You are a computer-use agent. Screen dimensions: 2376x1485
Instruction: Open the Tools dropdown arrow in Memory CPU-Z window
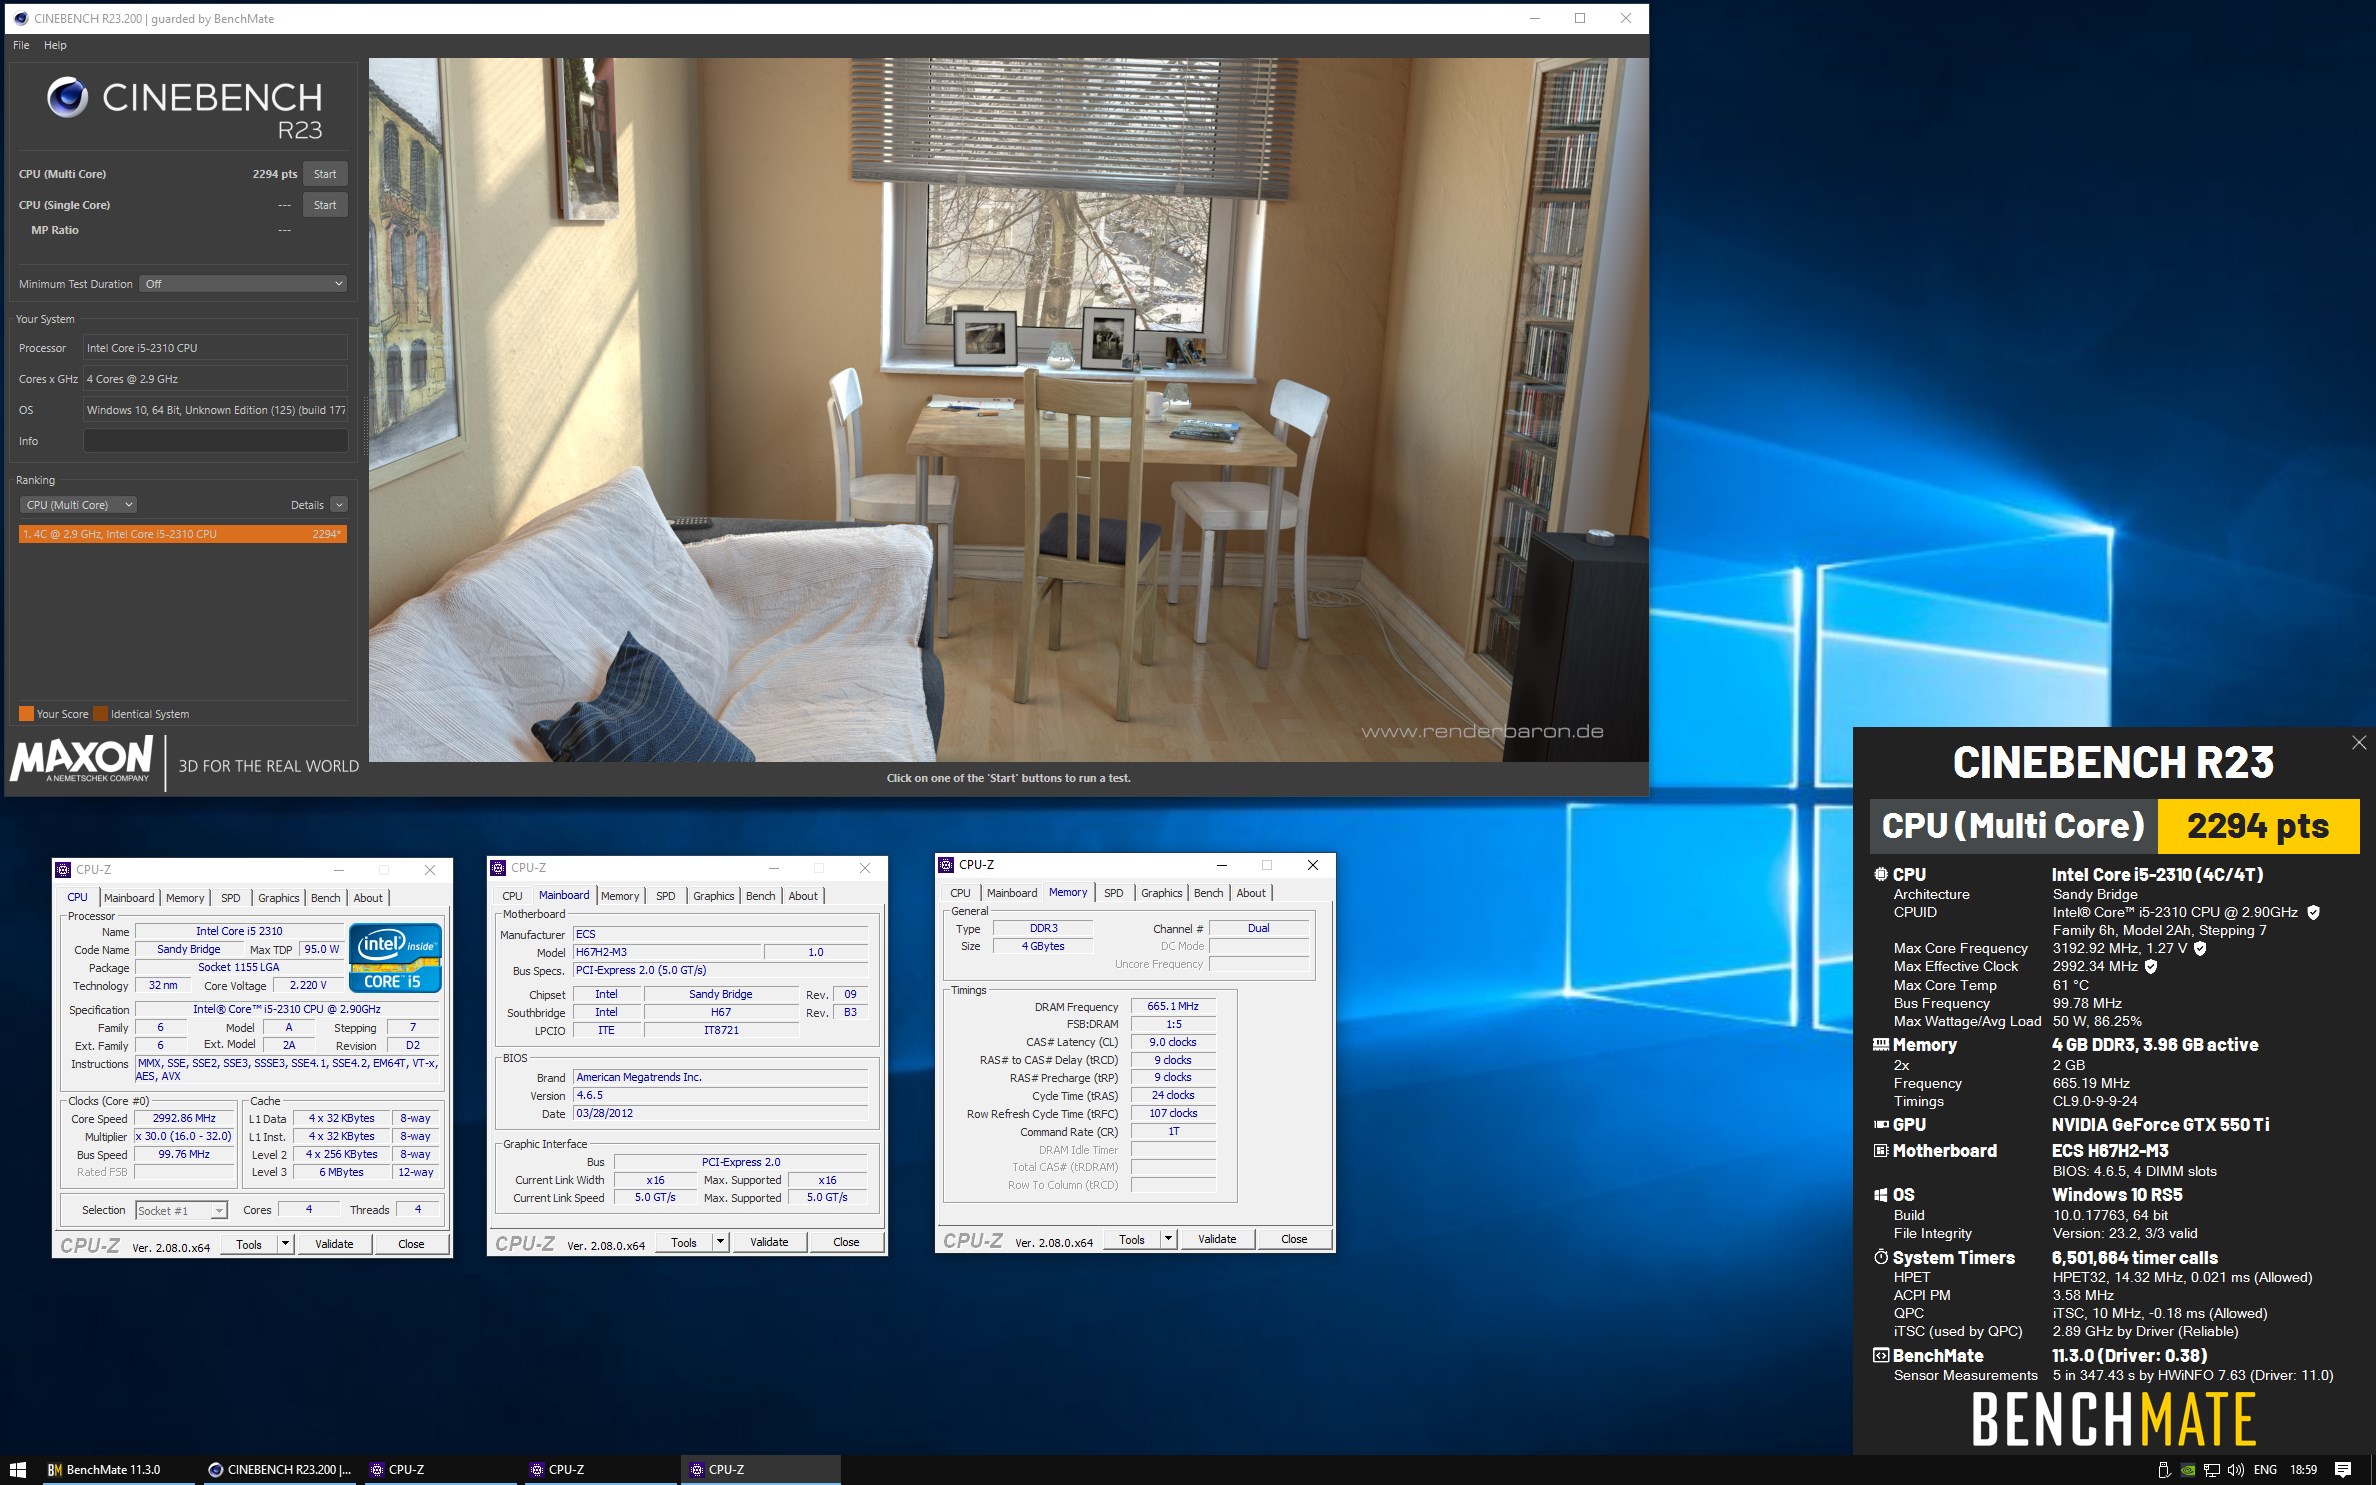(x=1168, y=1239)
